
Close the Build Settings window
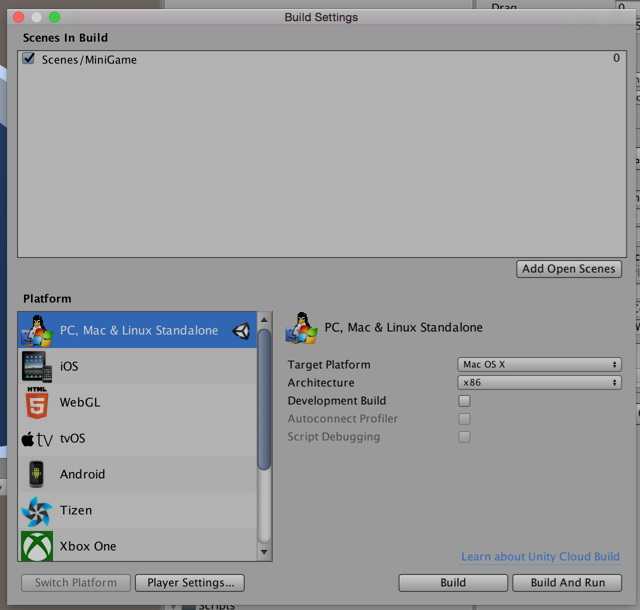pos(18,17)
